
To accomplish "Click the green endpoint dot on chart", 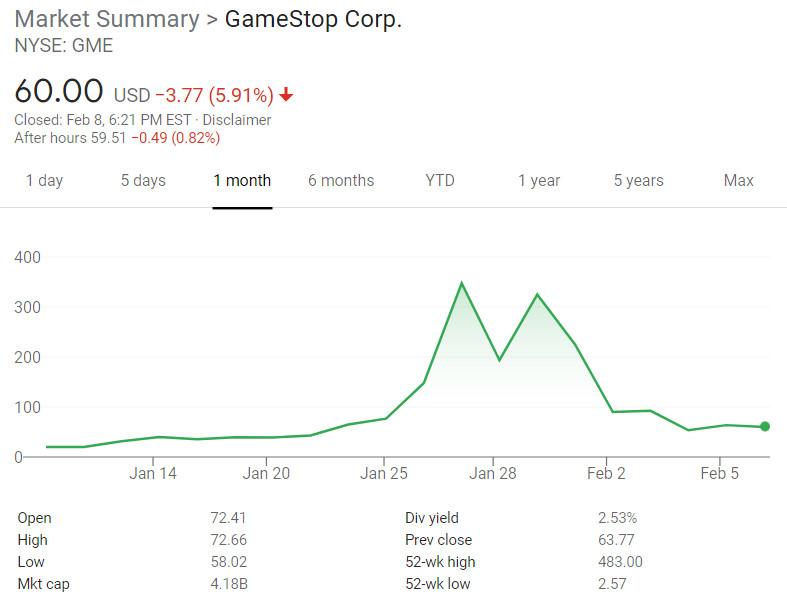I will [765, 427].
